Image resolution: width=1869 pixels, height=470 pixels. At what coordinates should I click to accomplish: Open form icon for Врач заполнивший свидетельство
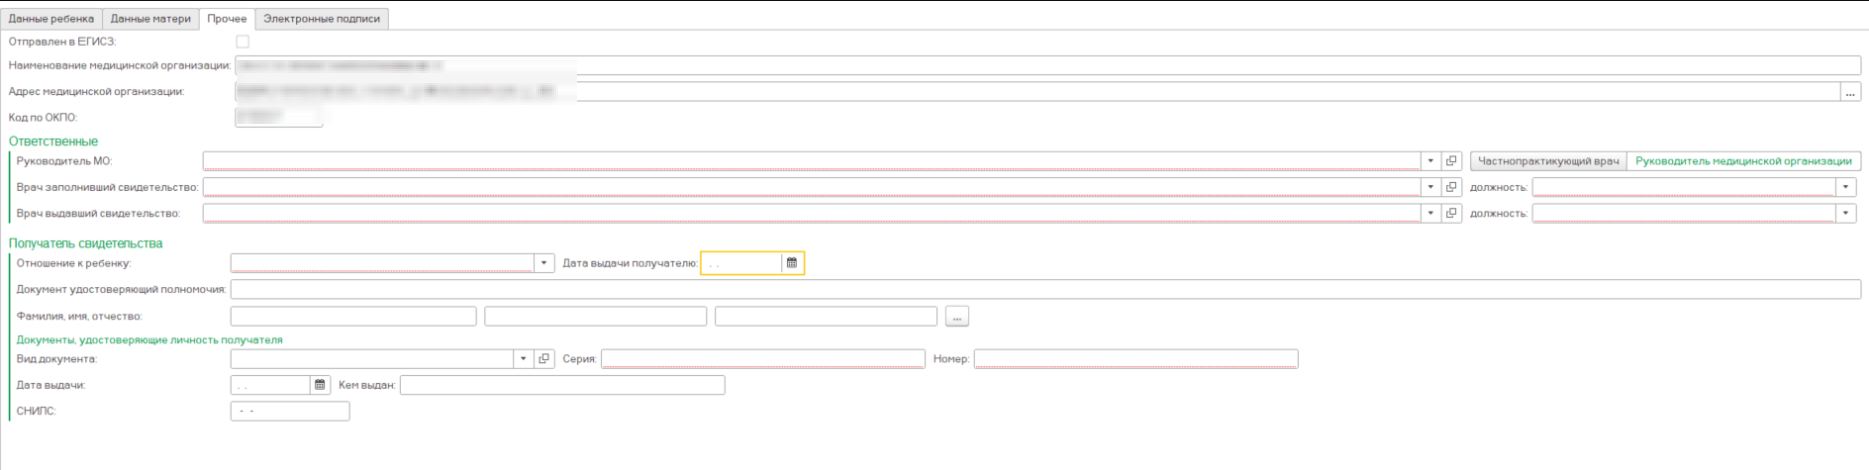1451,187
